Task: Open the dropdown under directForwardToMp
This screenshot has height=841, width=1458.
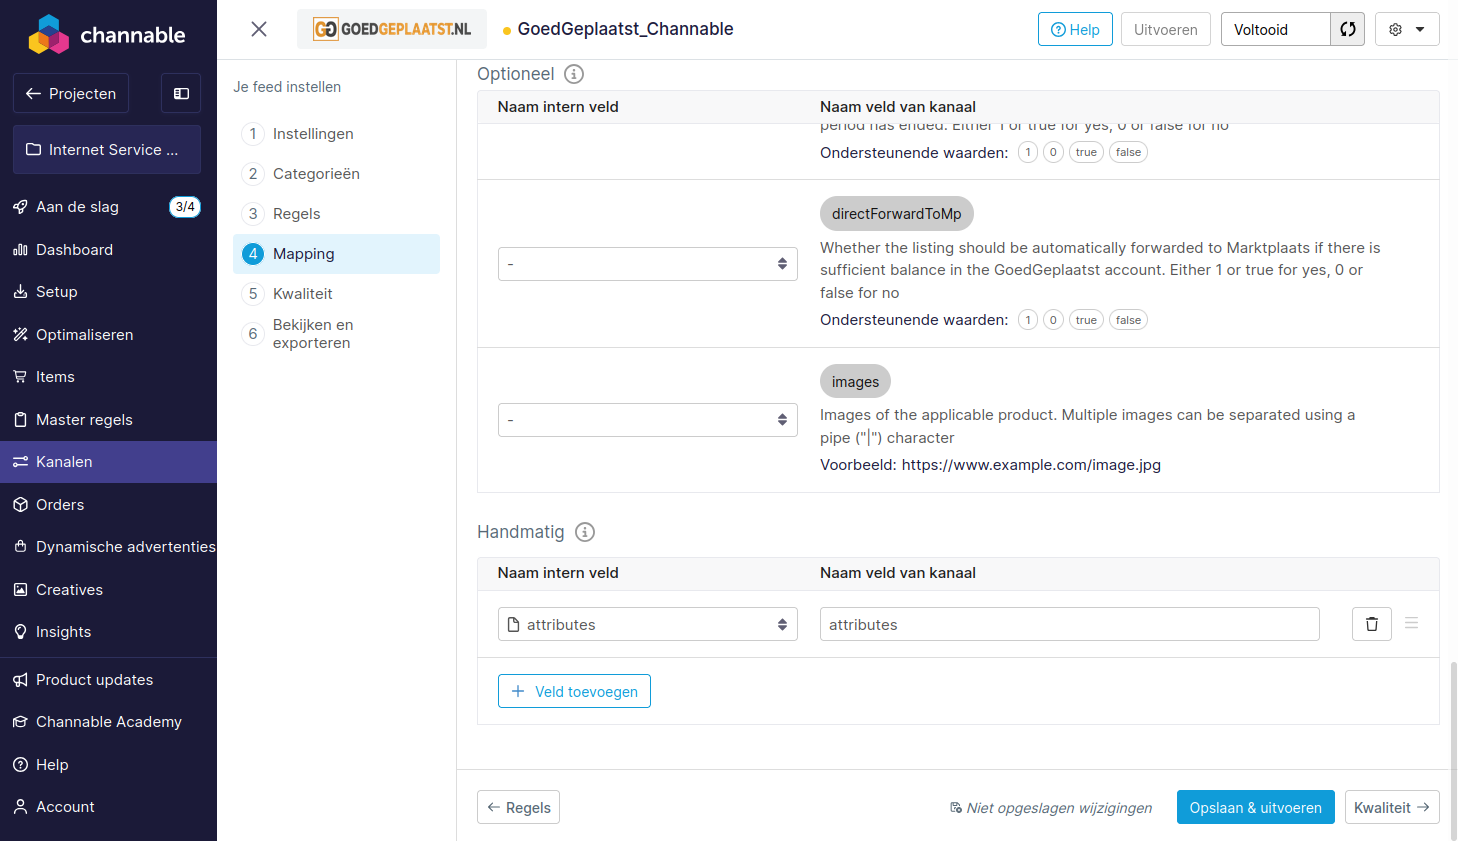Action: [647, 263]
